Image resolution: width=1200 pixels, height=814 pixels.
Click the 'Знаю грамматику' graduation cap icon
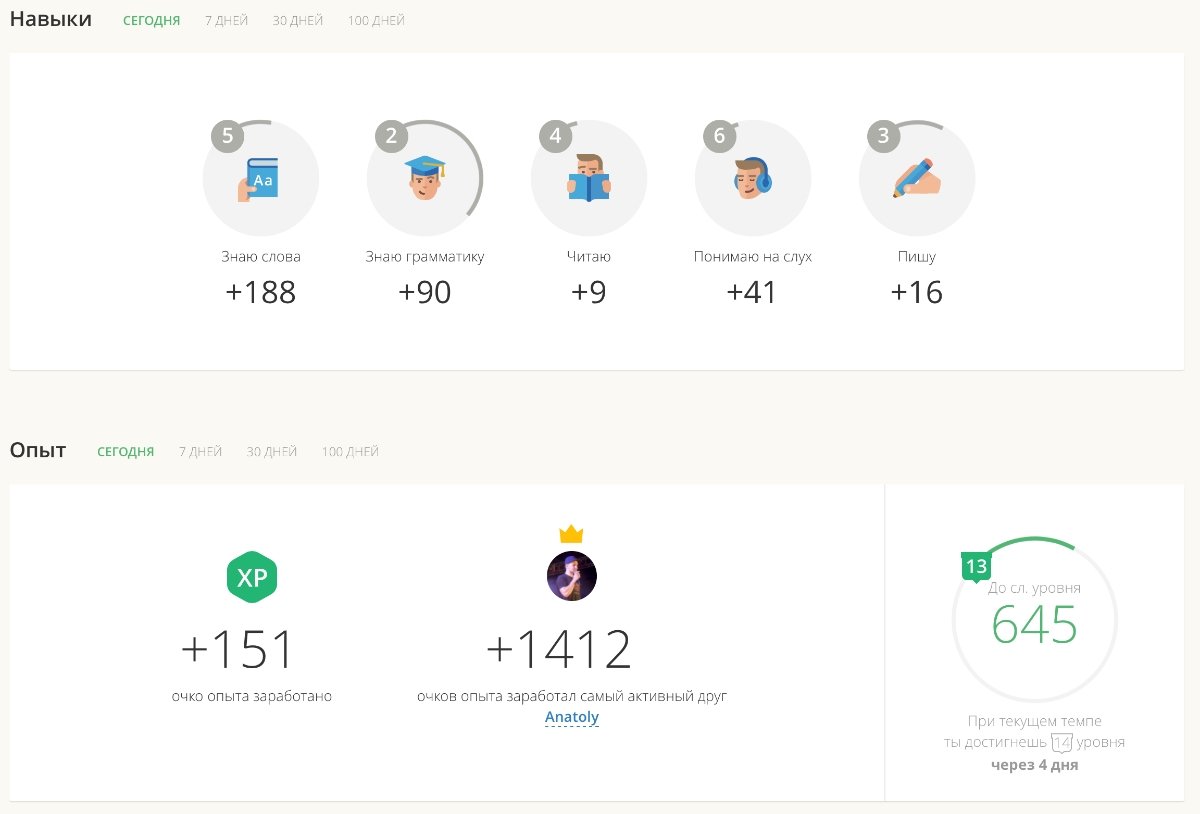(425, 179)
